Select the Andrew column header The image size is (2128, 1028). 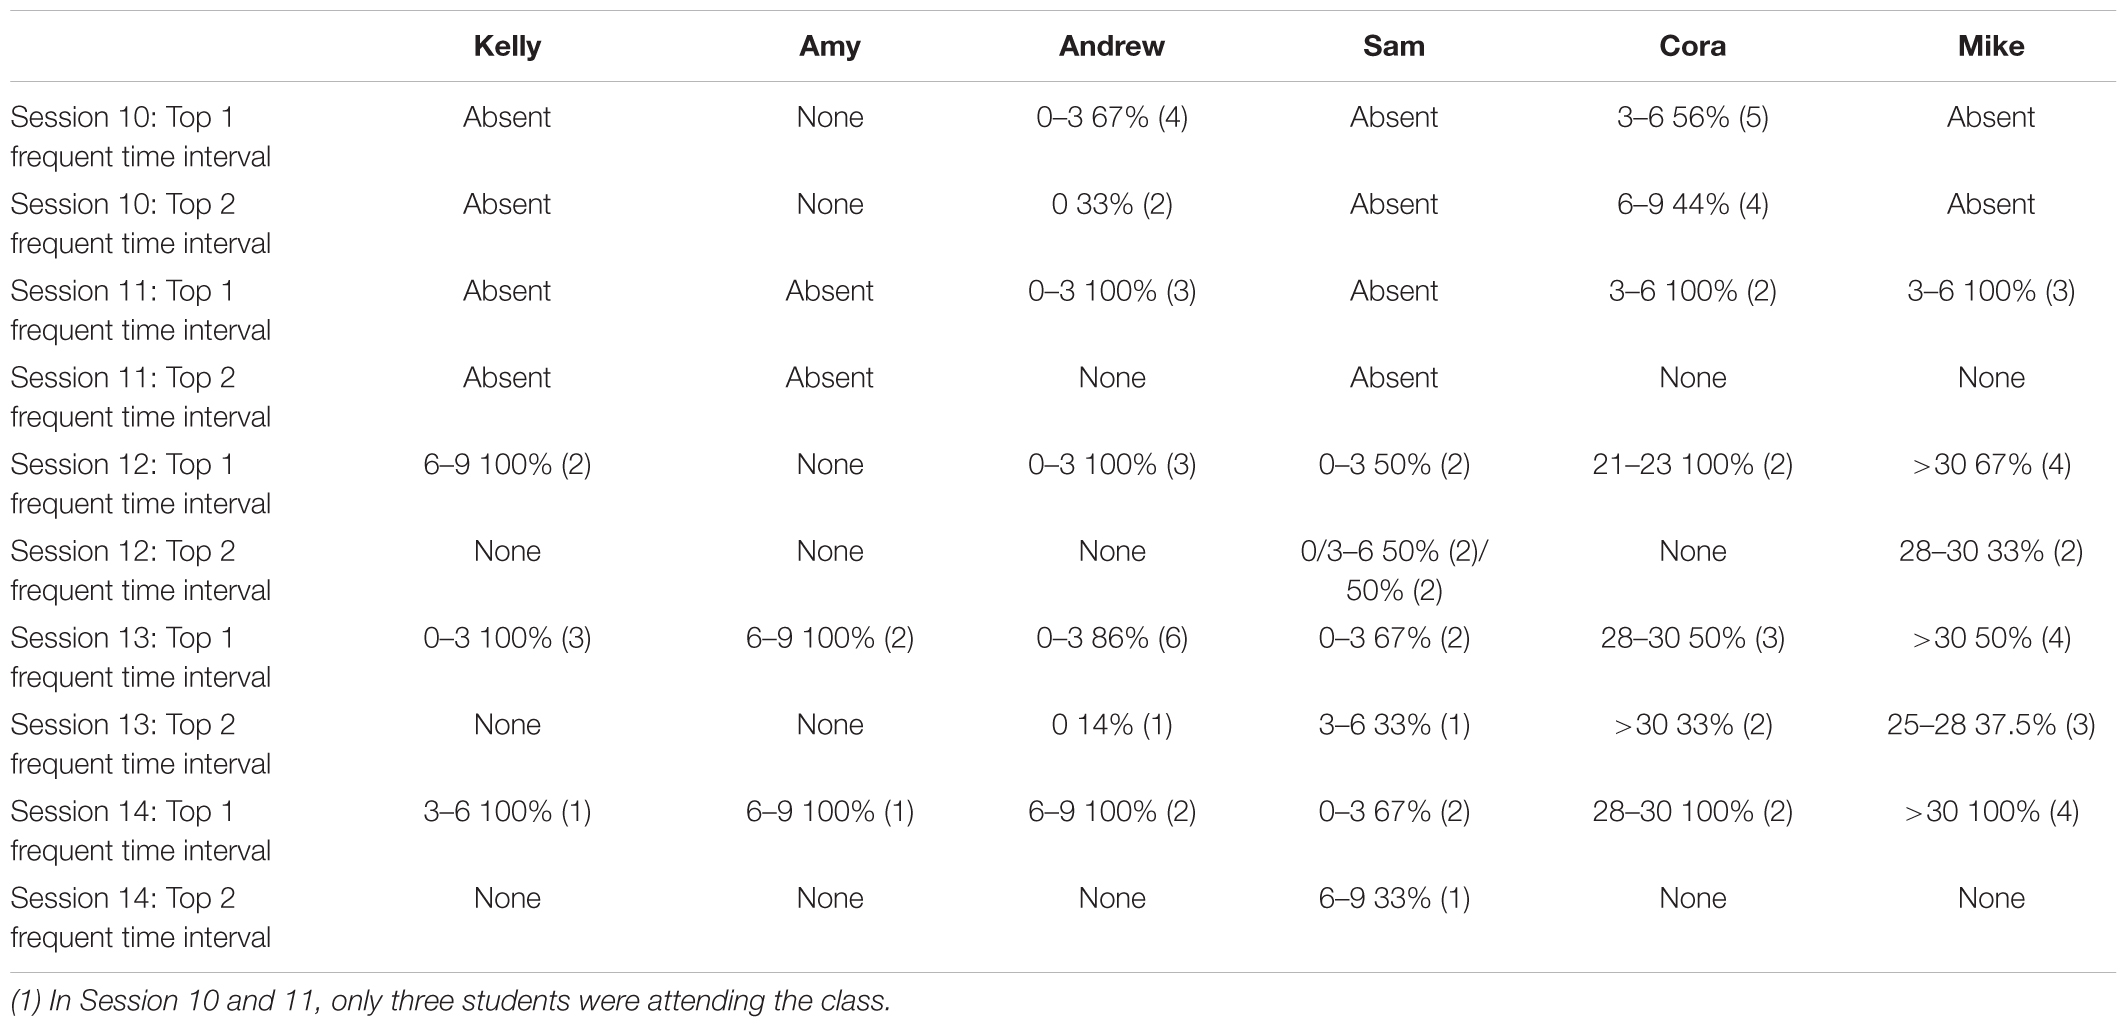(x=1112, y=47)
